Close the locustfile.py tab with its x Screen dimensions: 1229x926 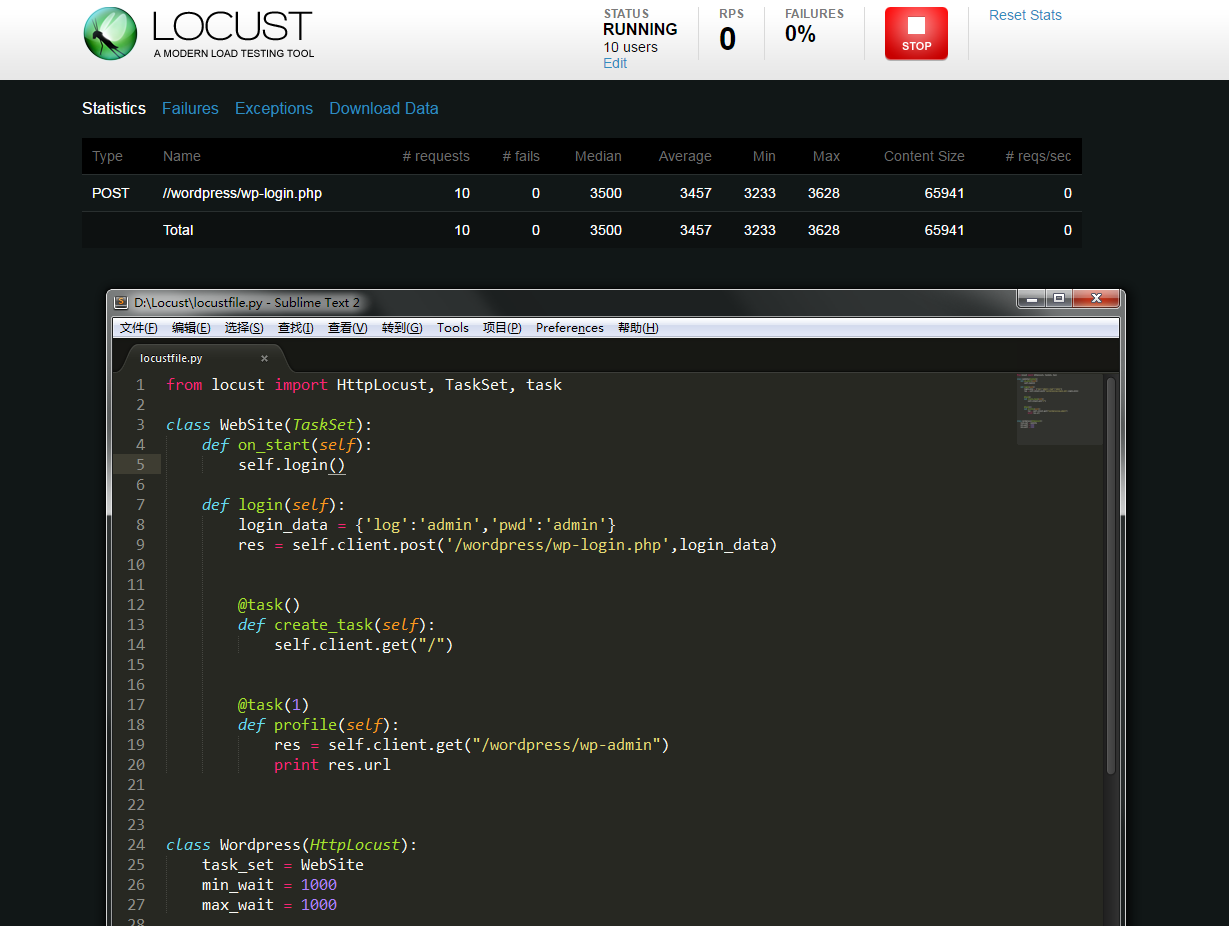point(264,358)
